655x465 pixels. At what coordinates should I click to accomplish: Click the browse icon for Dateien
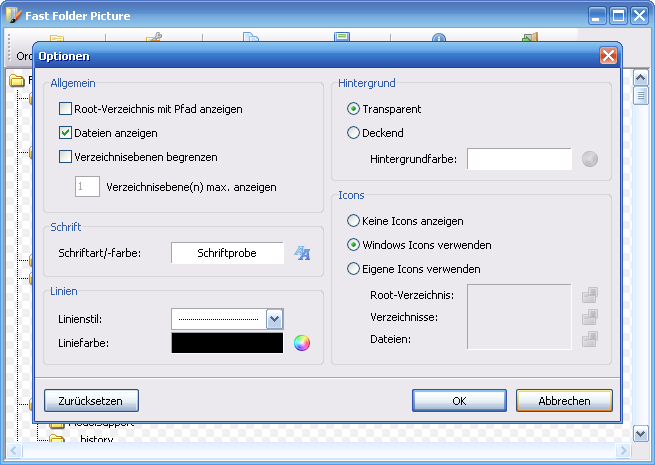(x=590, y=340)
